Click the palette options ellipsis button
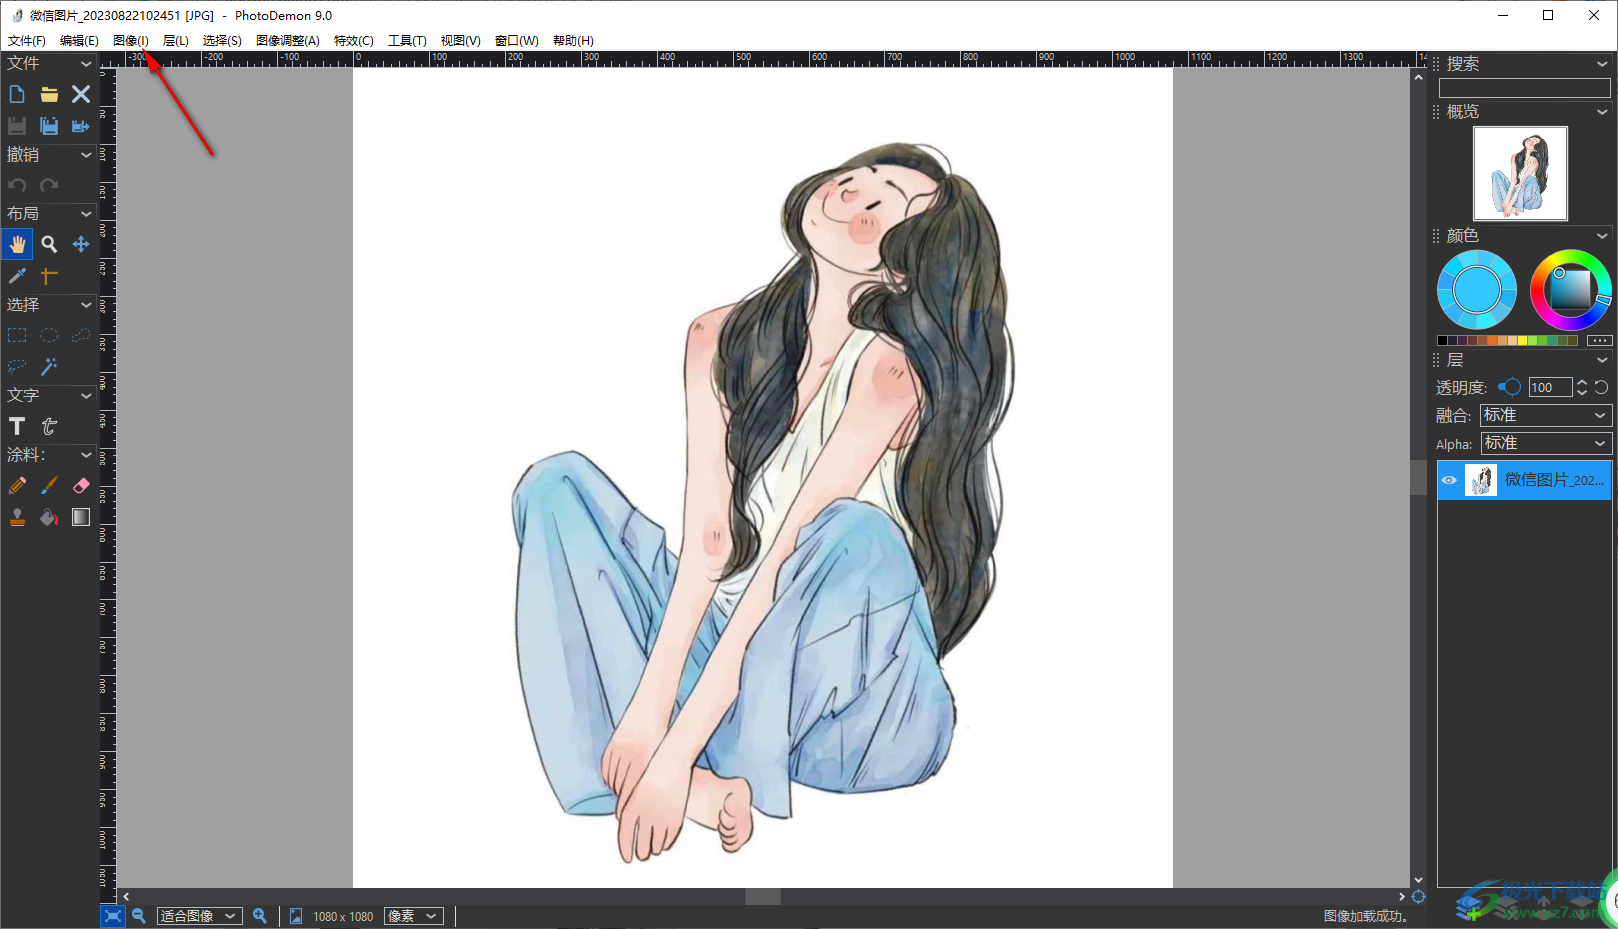The height and width of the screenshot is (929, 1618). [1600, 341]
